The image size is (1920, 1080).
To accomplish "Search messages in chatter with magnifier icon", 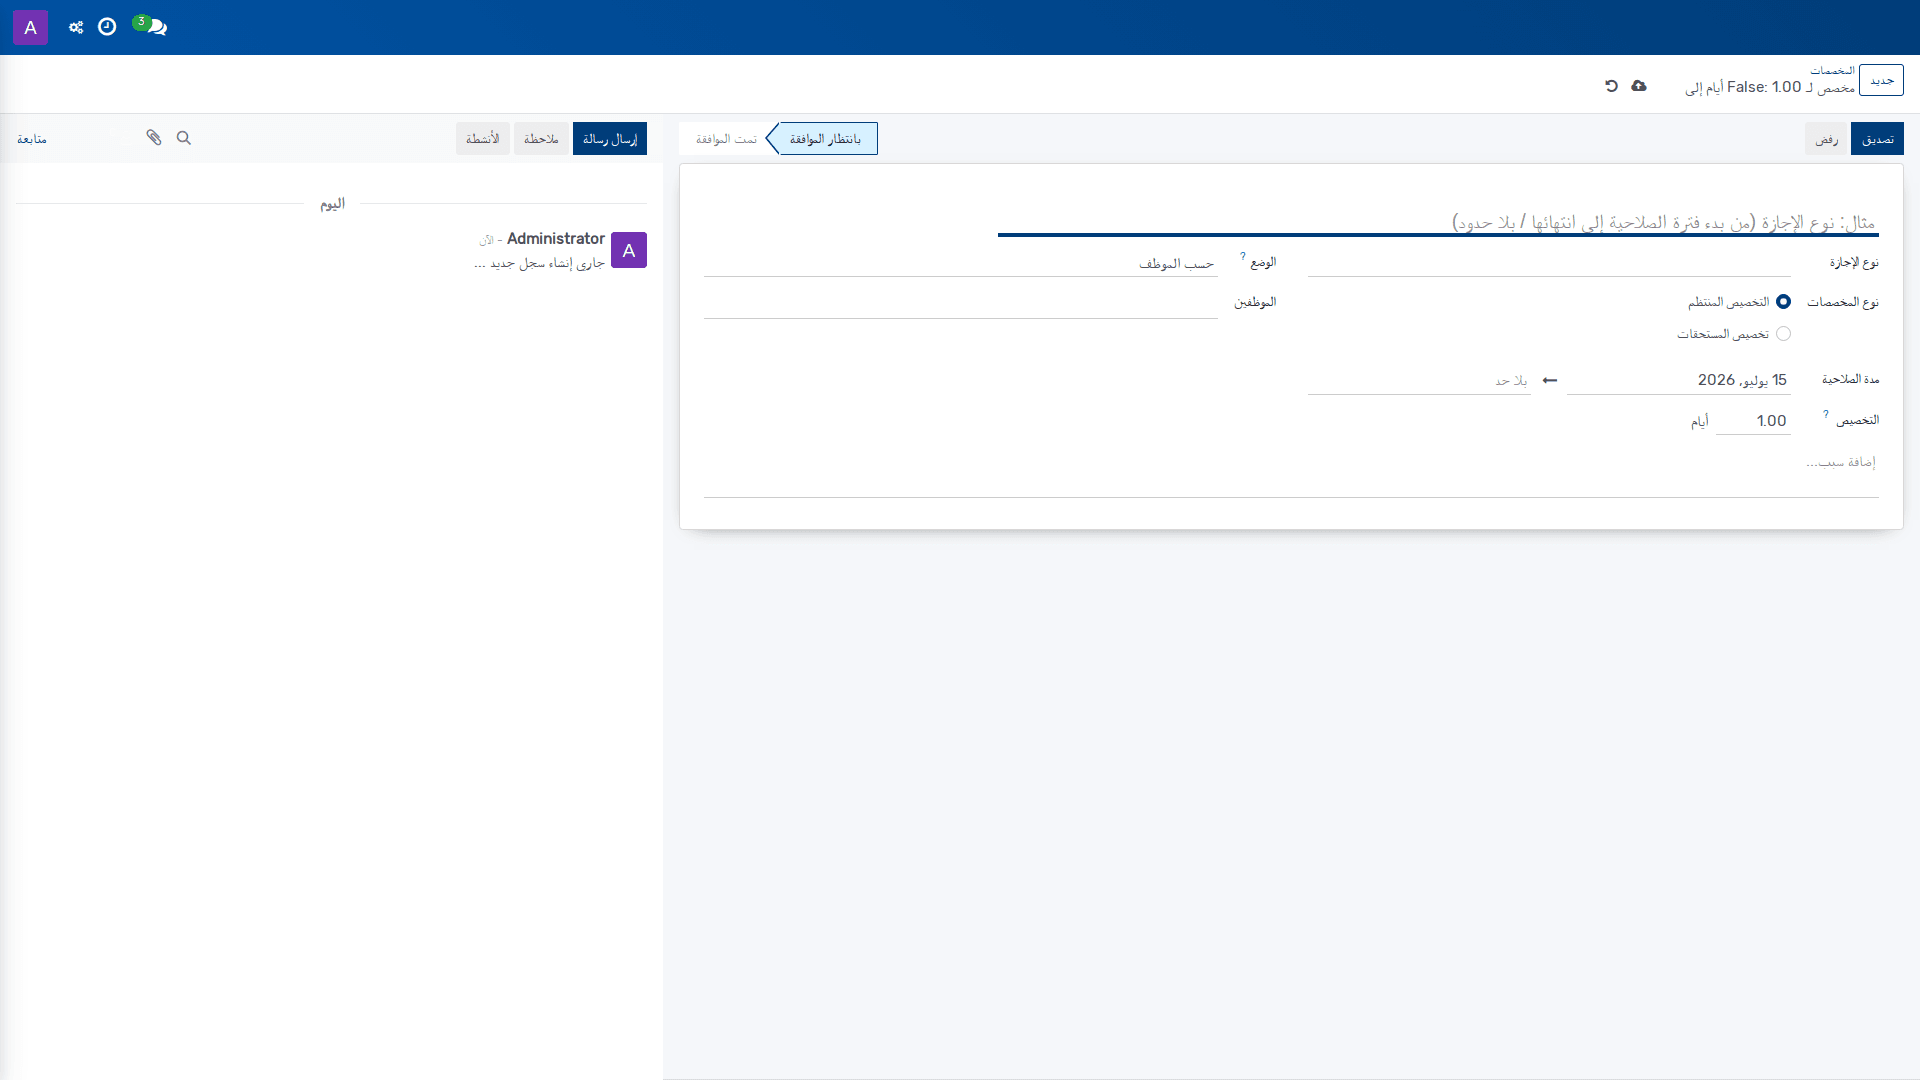I will pos(184,138).
